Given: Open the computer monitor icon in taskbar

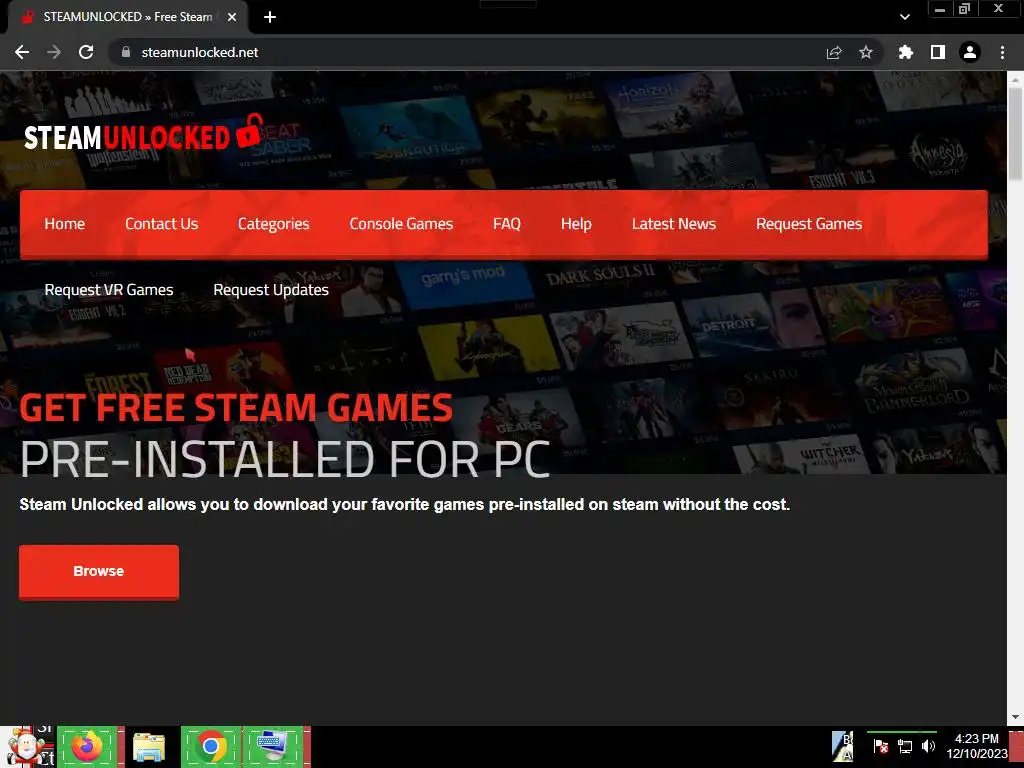Looking at the screenshot, I should pos(273,746).
